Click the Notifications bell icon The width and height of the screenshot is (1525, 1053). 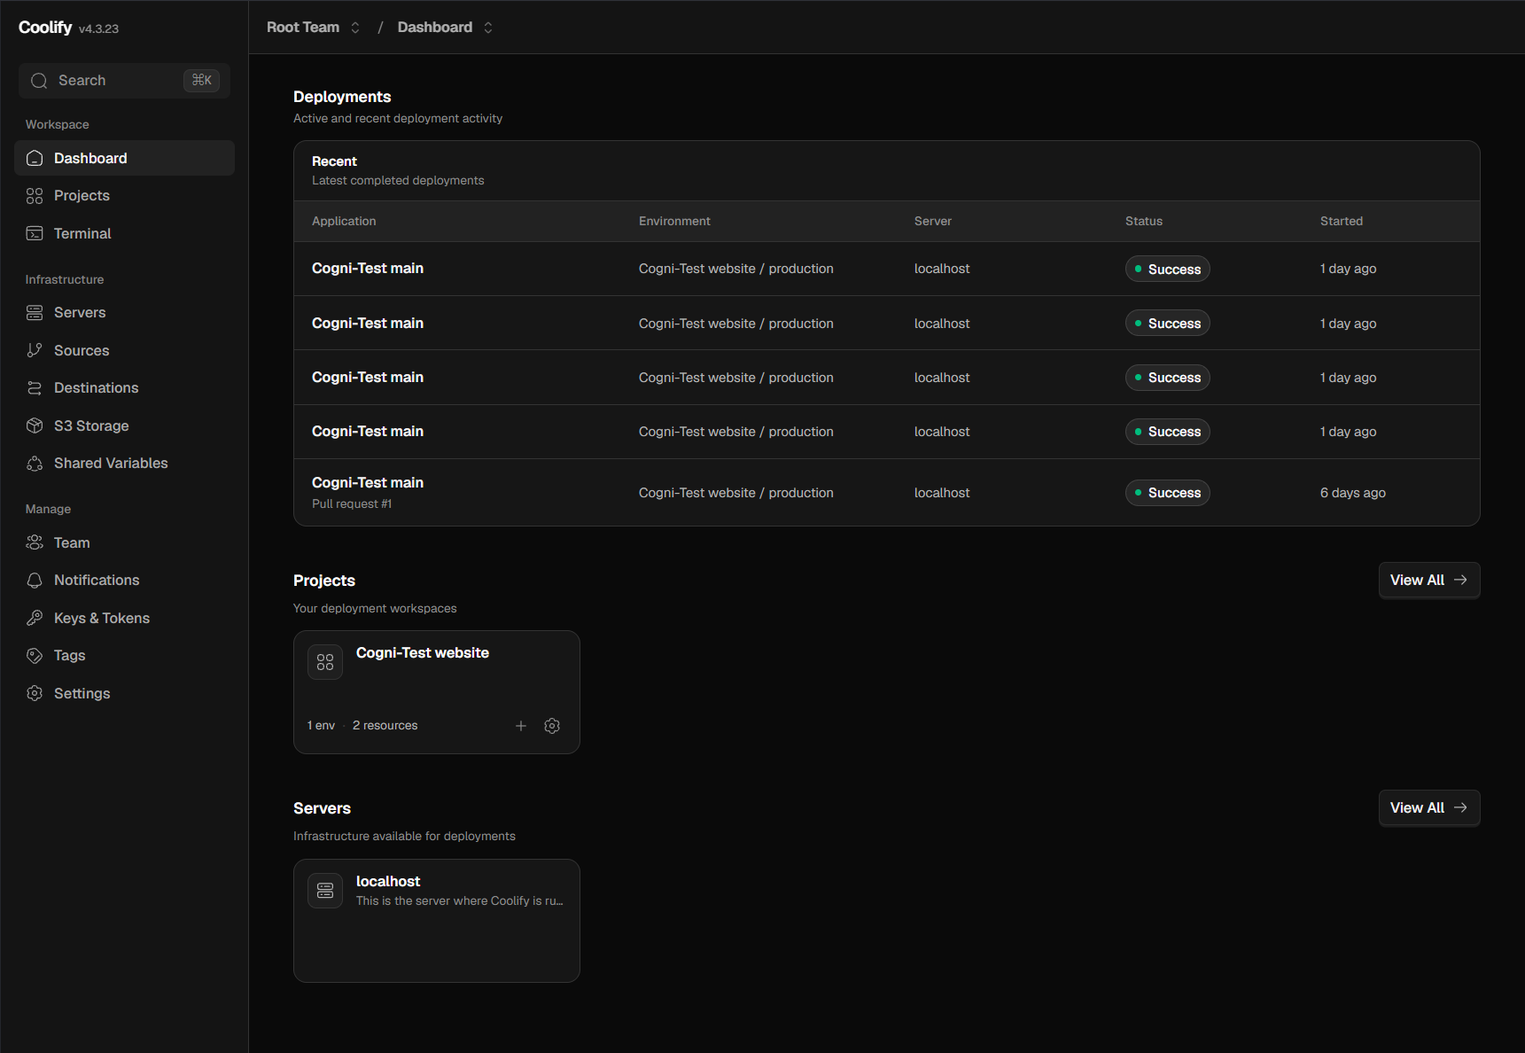click(x=35, y=580)
